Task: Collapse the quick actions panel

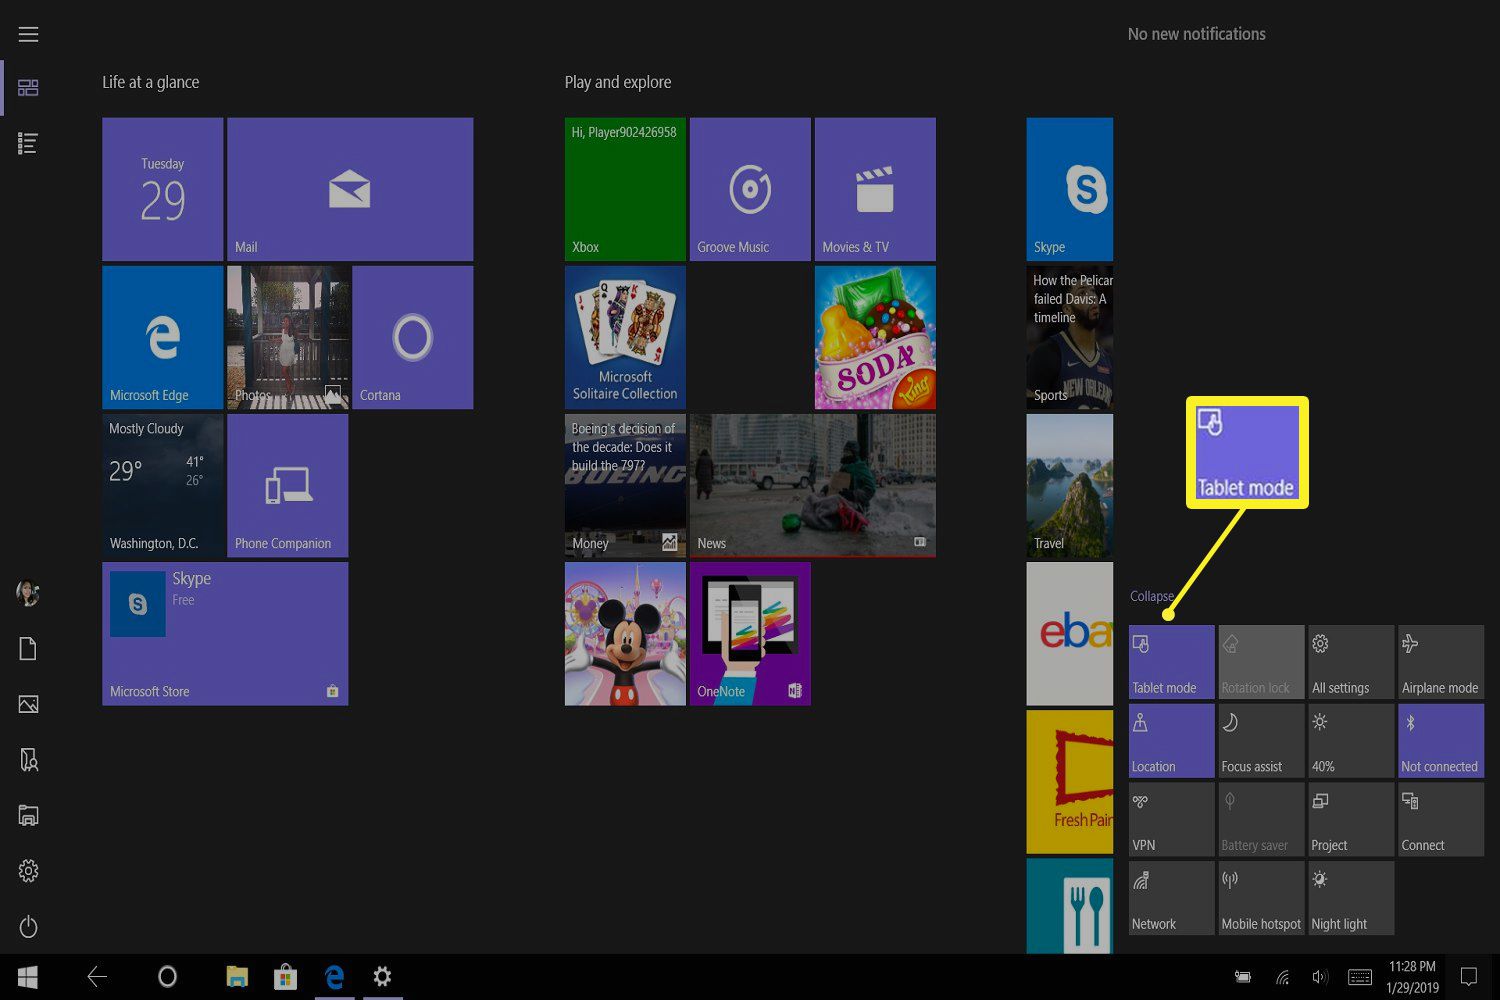Action: tap(1151, 596)
